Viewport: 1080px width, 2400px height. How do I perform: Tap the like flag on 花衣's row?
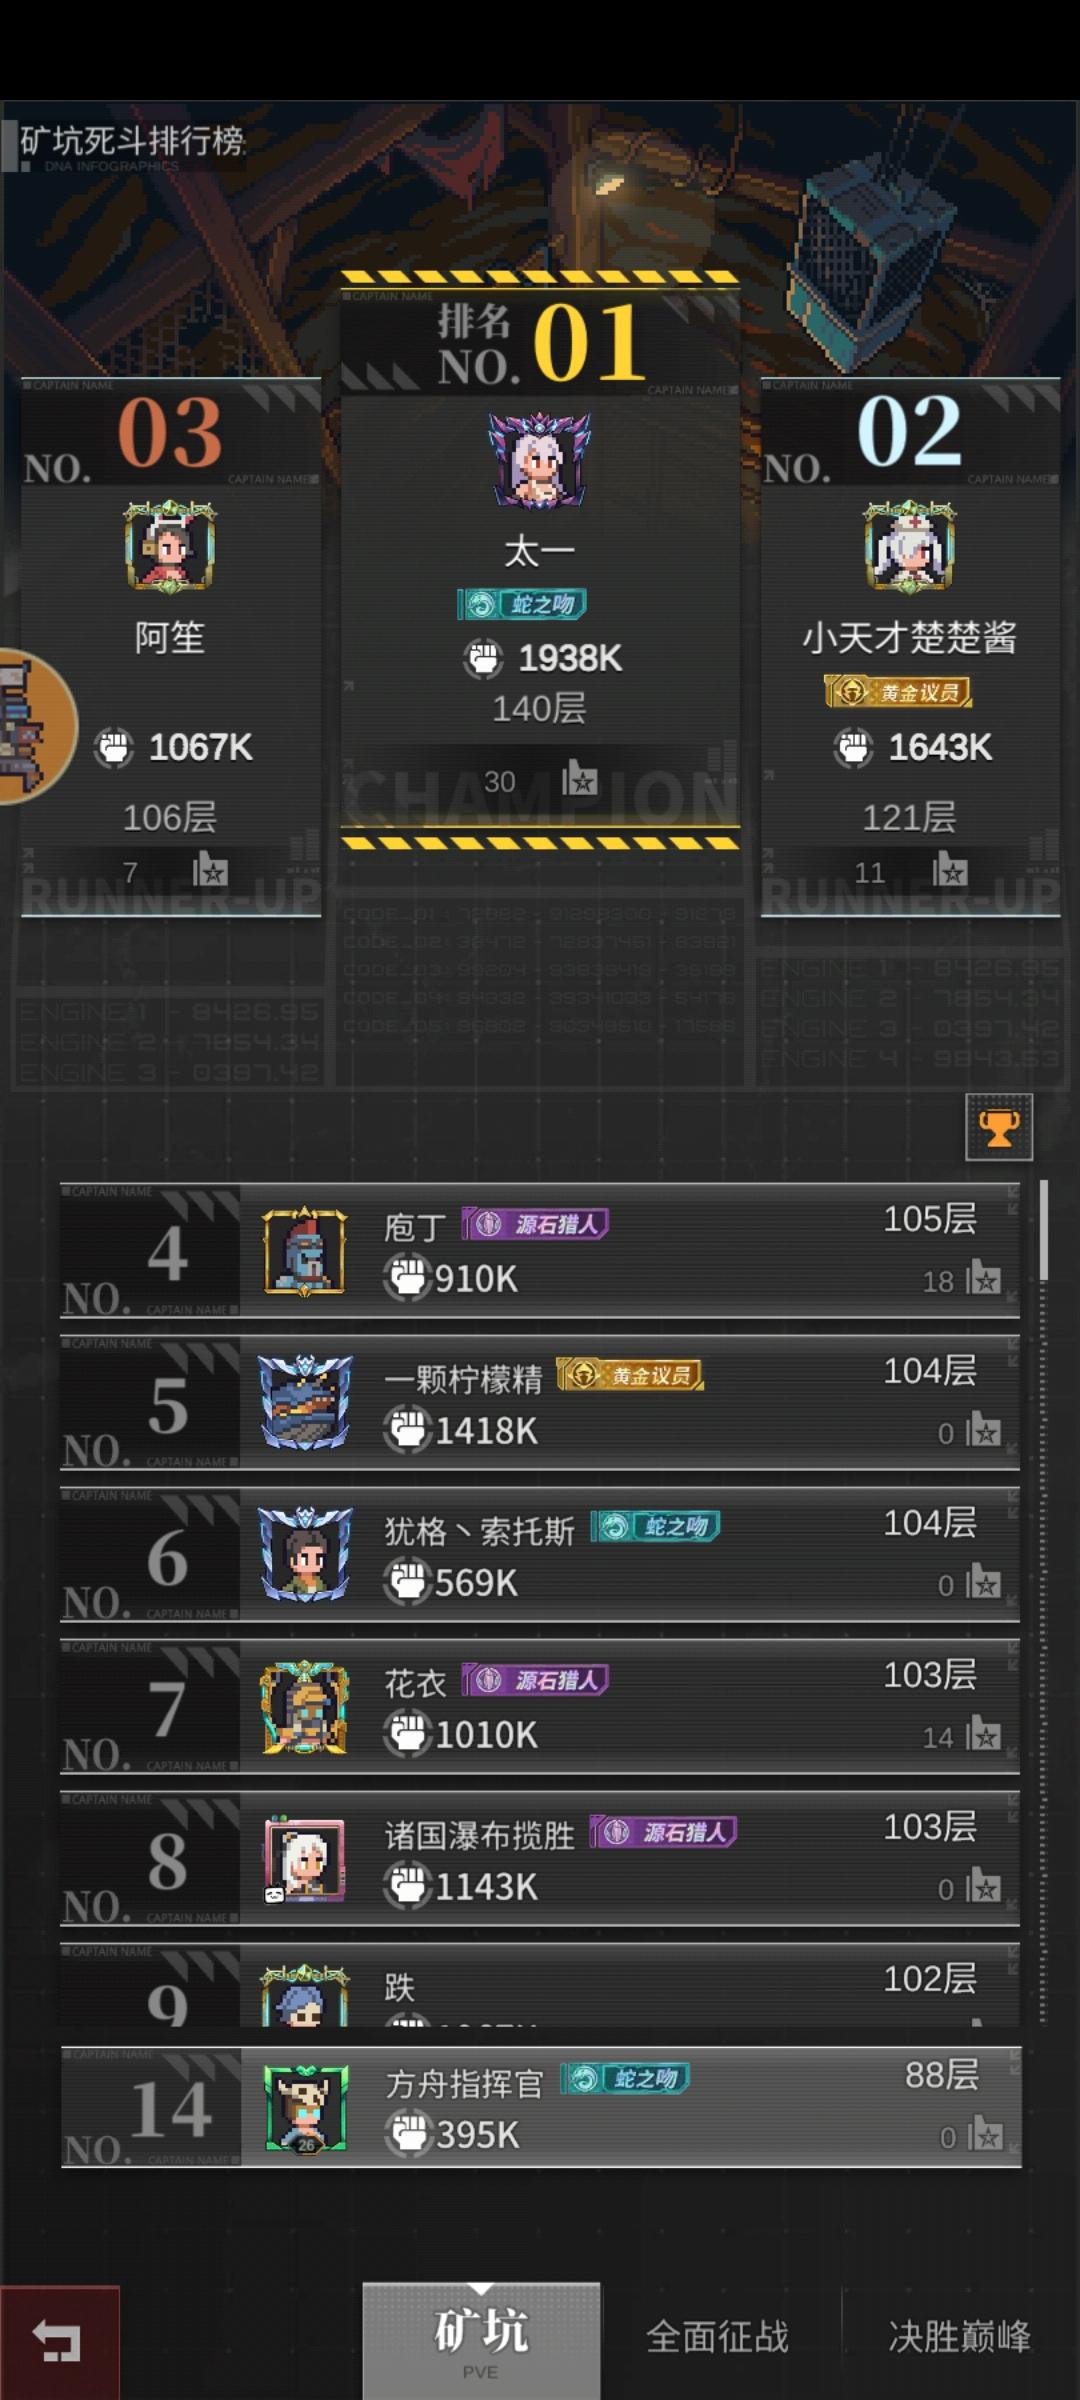coord(984,1734)
